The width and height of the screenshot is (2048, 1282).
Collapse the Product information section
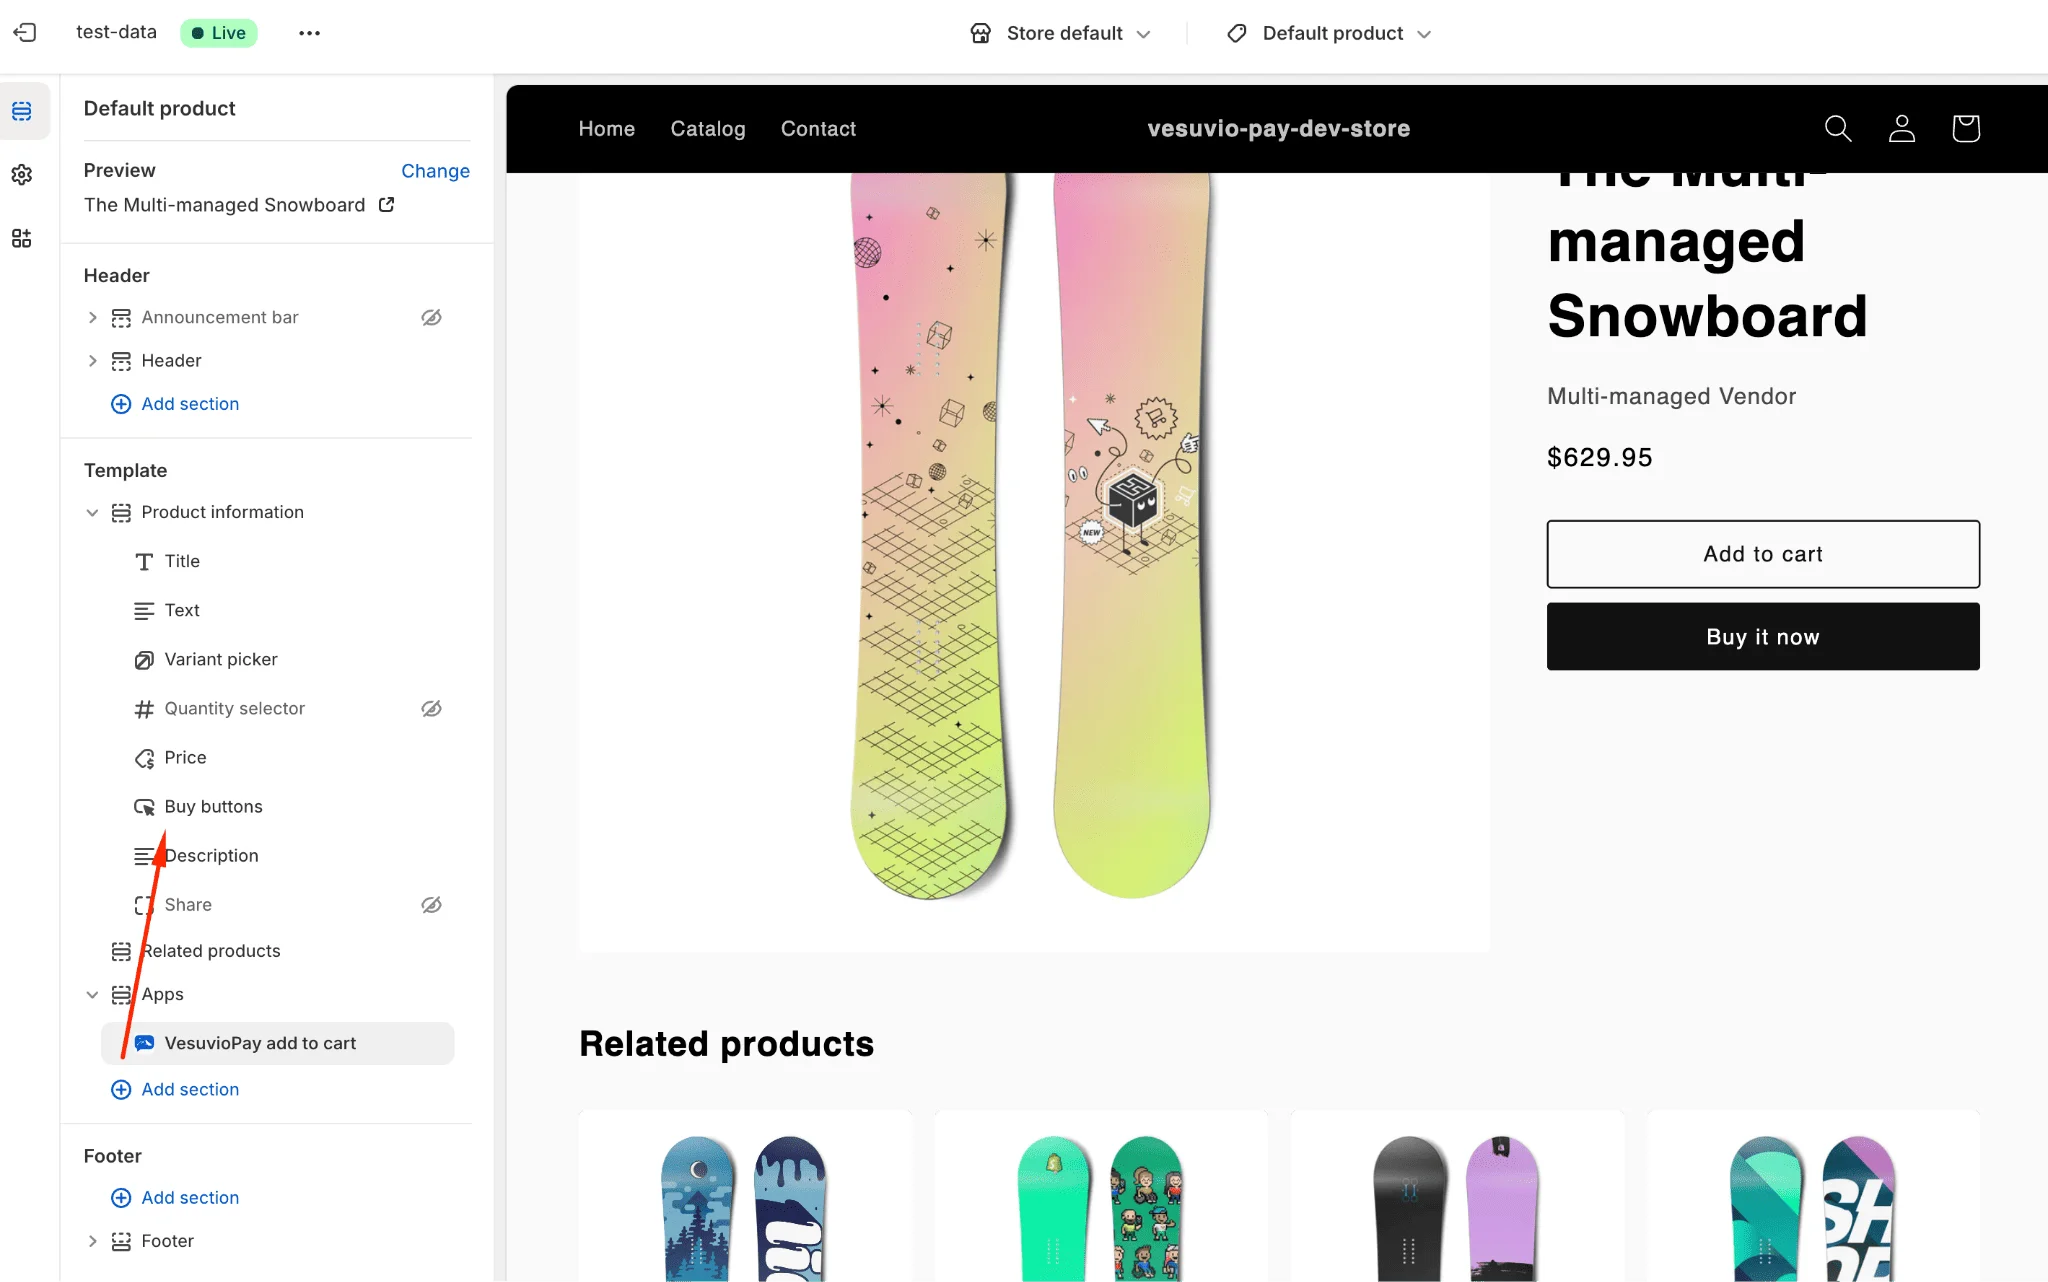tap(92, 513)
